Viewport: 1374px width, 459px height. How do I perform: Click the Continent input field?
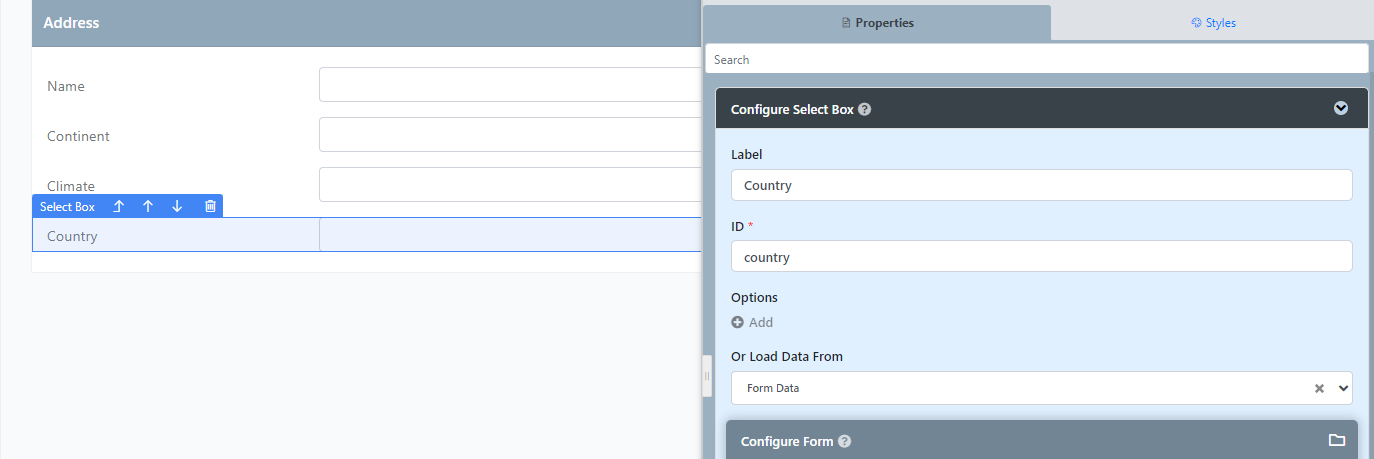[510, 135]
